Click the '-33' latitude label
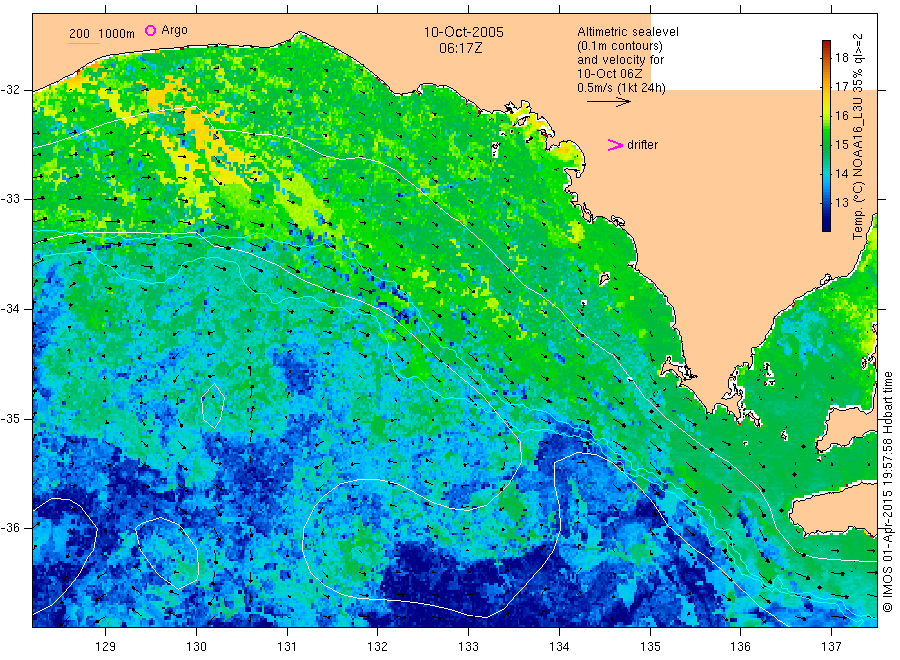The width and height of the screenshot is (900, 660). click(x=10, y=199)
